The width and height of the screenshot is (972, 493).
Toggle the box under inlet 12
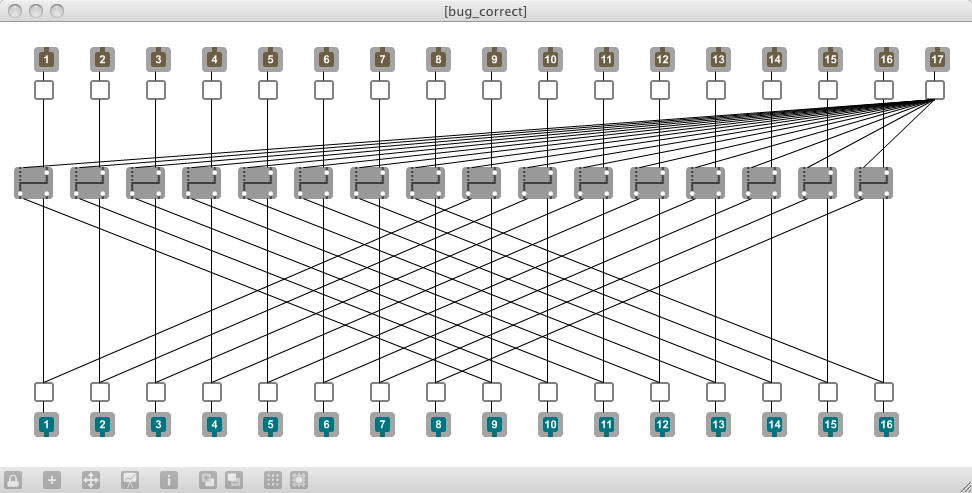pos(660,90)
